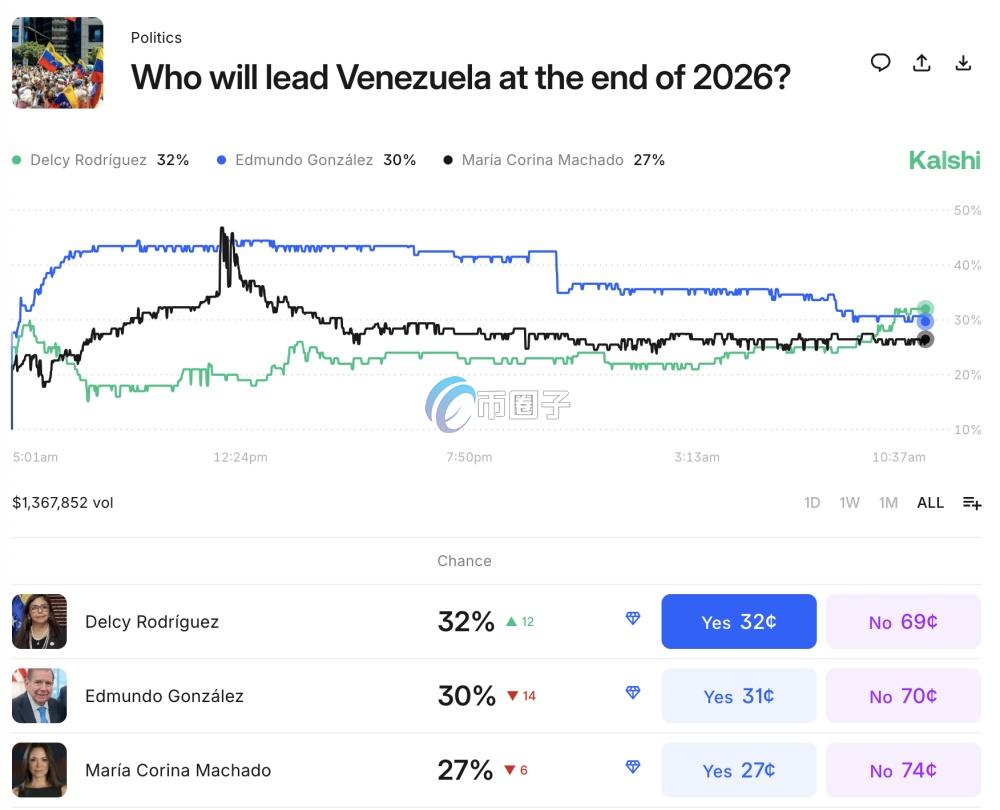The image size is (1000, 810).
Task: Switch chart to 1M range
Action: [888, 503]
